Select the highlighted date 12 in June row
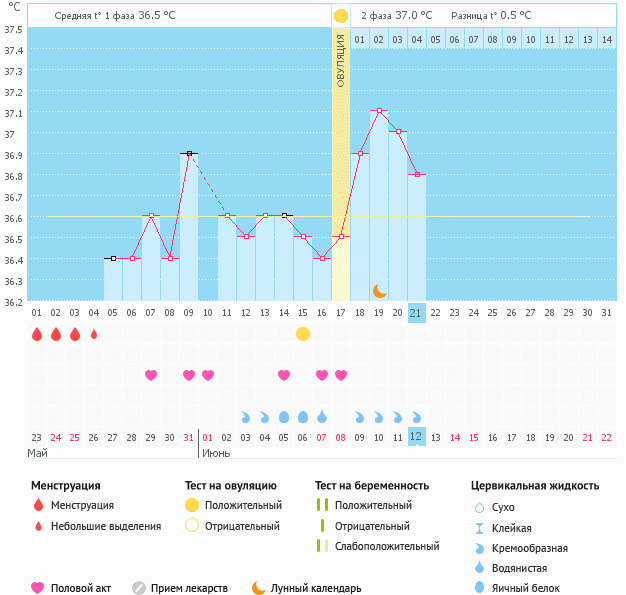This screenshot has width=626, height=595. 417,437
